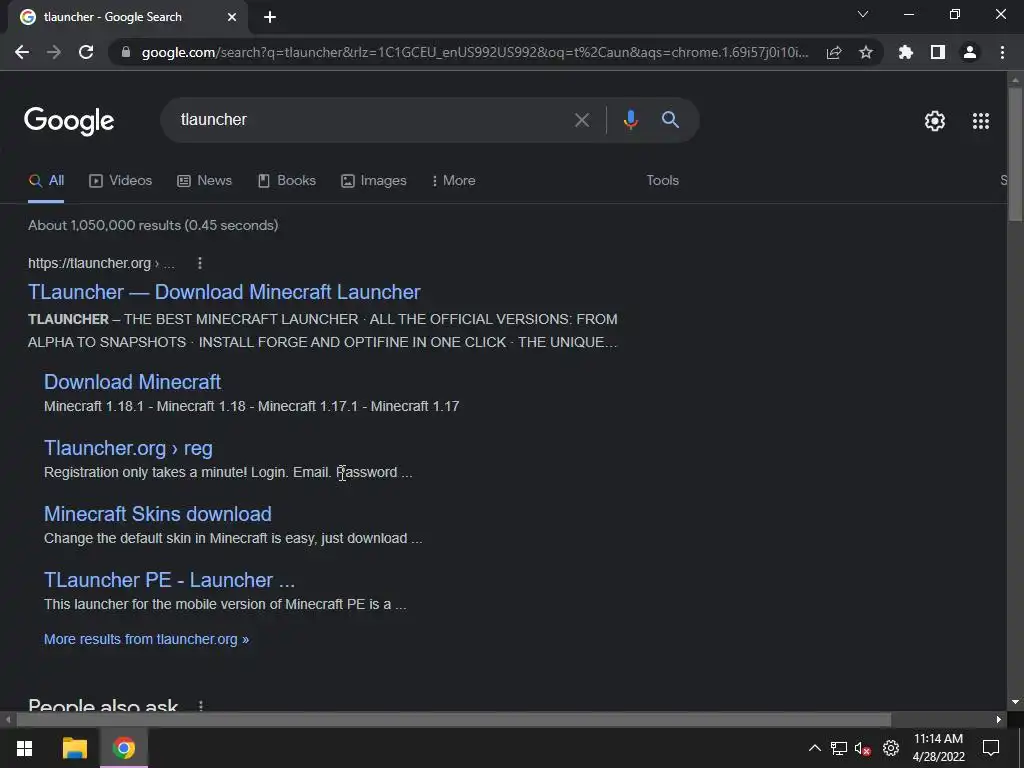Image resolution: width=1024 pixels, height=768 pixels.
Task: Click the results count text
Action: tap(153, 225)
